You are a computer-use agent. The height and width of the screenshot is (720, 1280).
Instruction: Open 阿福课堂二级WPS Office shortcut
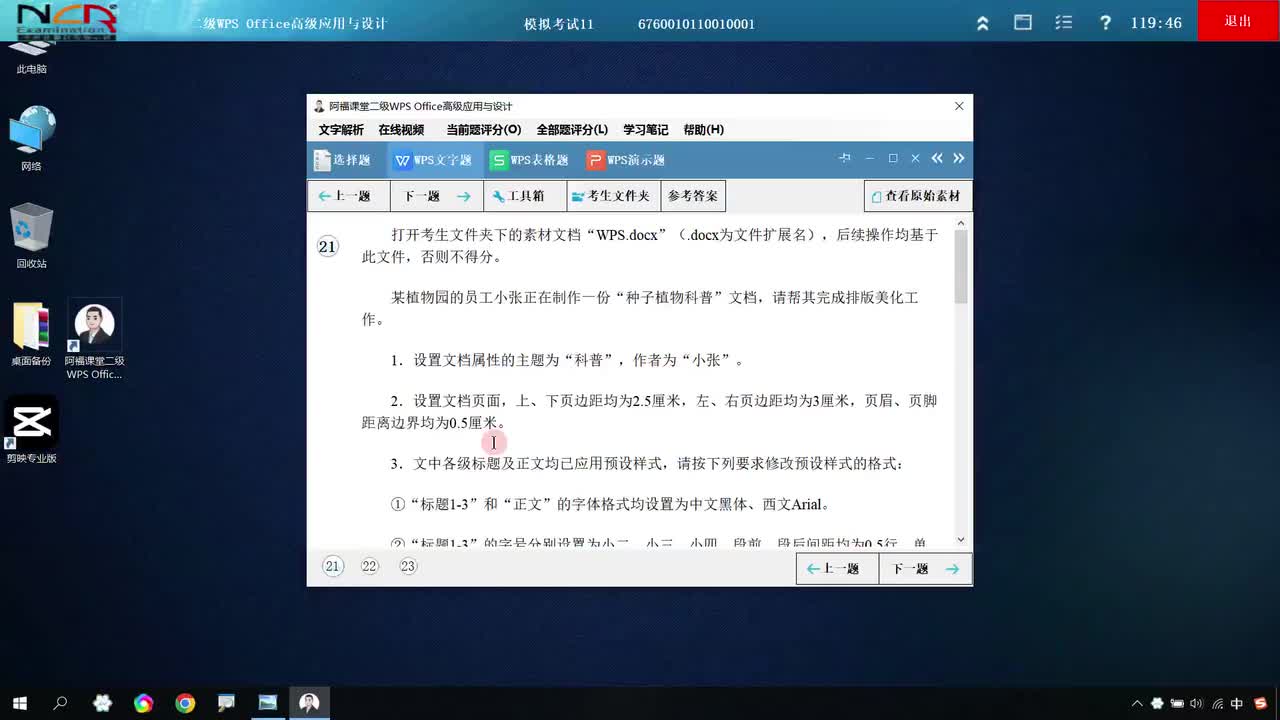click(x=94, y=340)
